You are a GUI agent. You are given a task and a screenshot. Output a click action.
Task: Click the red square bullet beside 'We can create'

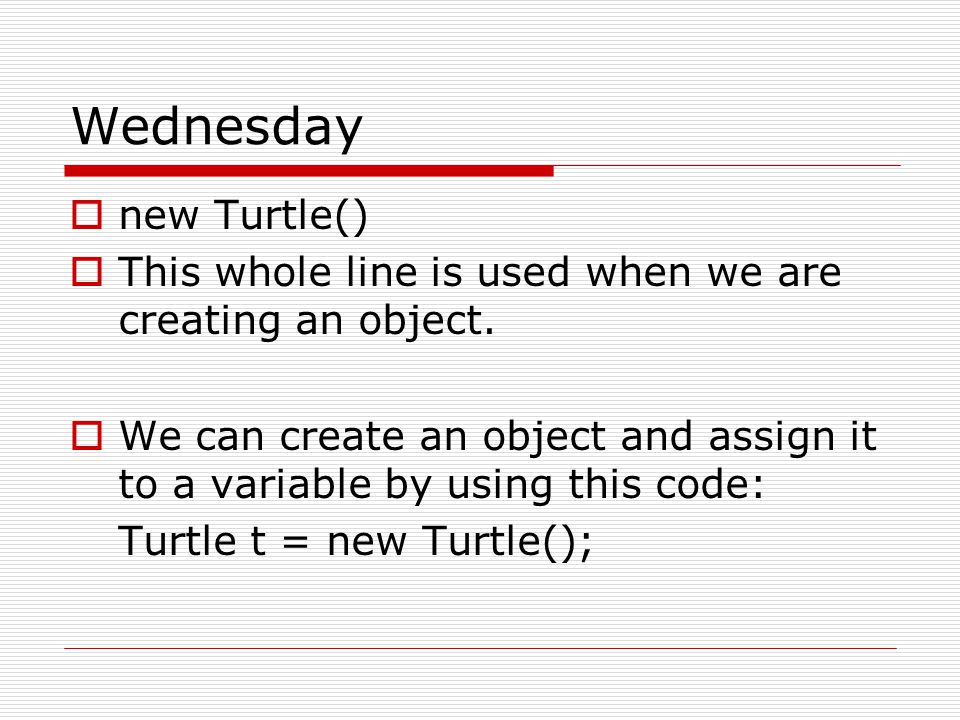87,436
